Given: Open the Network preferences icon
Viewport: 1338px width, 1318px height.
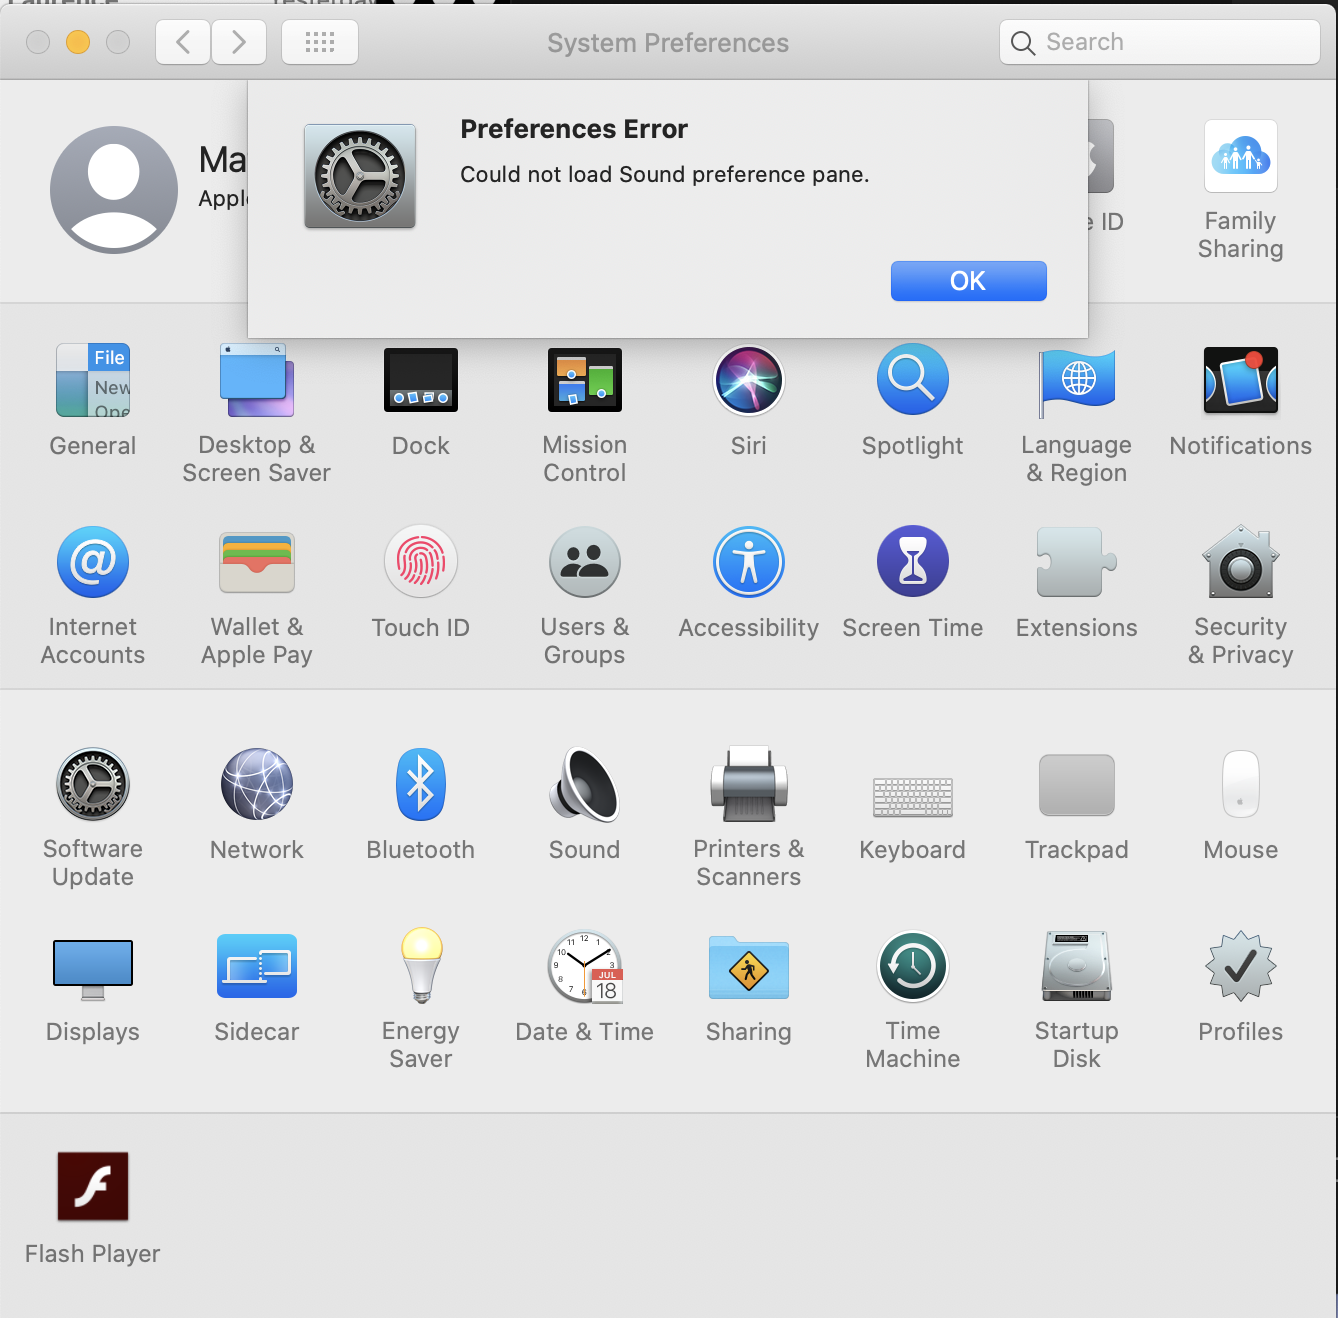Looking at the screenshot, I should [x=257, y=785].
